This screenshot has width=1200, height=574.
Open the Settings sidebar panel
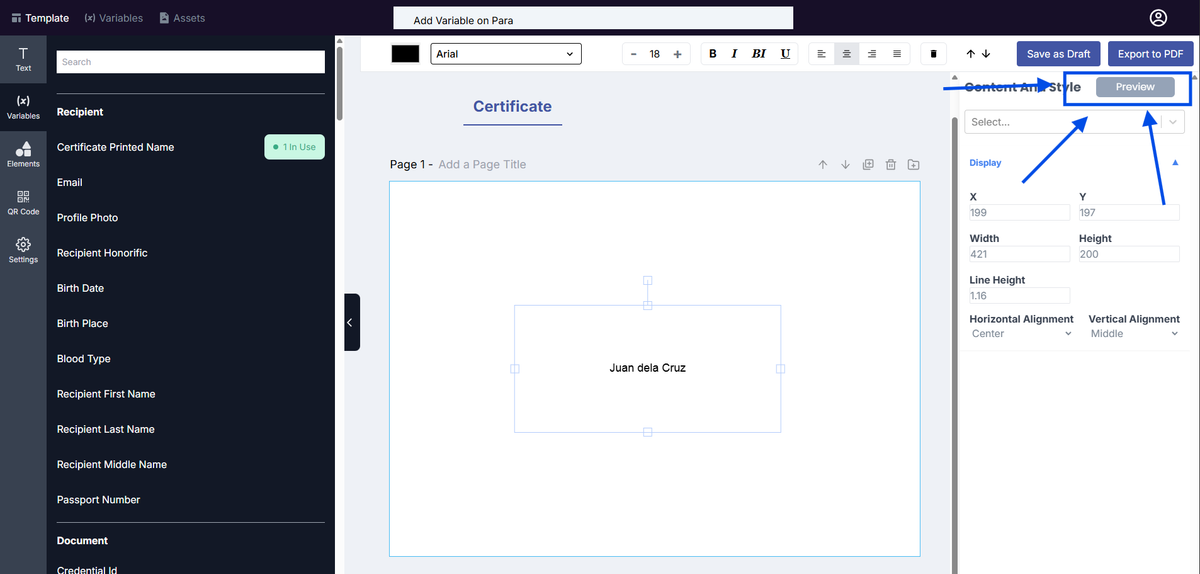click(x=23, y=250)
